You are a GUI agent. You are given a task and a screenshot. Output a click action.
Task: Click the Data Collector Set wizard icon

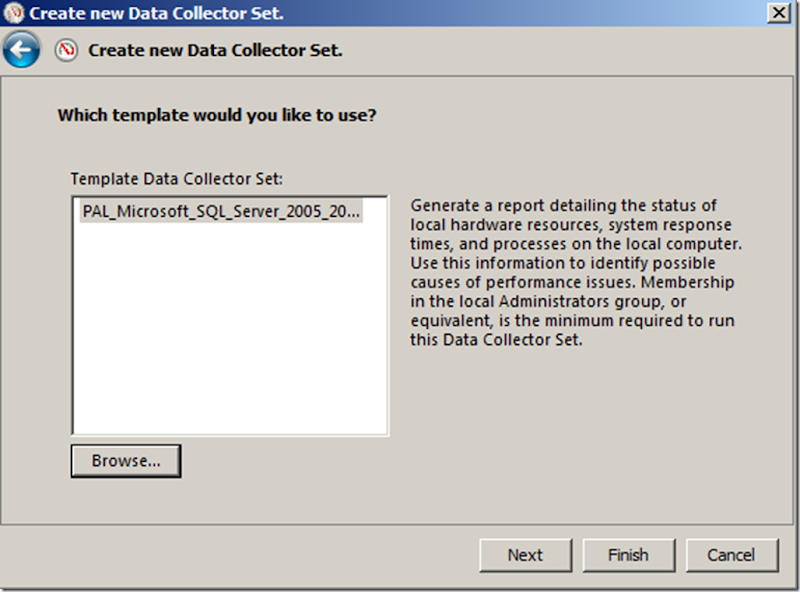(65, 50)
